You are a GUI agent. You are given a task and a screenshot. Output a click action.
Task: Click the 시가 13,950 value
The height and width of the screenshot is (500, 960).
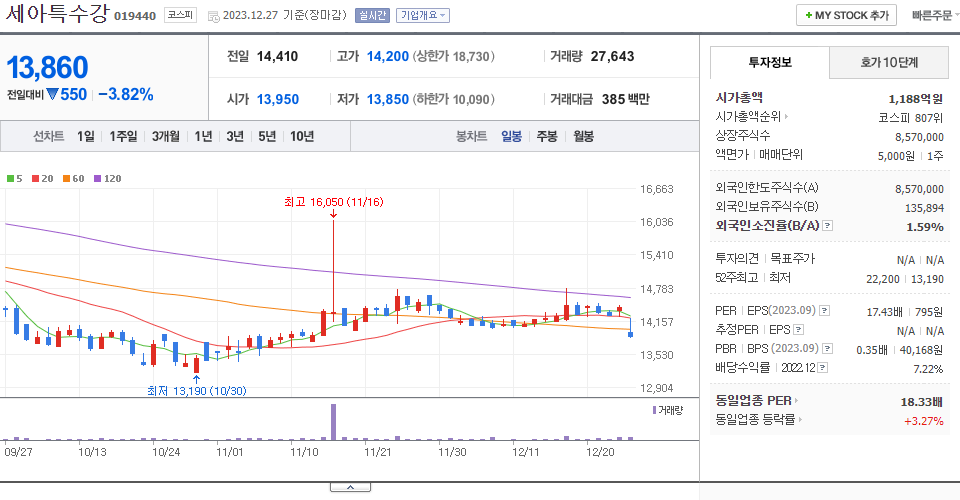pos(278,99)
